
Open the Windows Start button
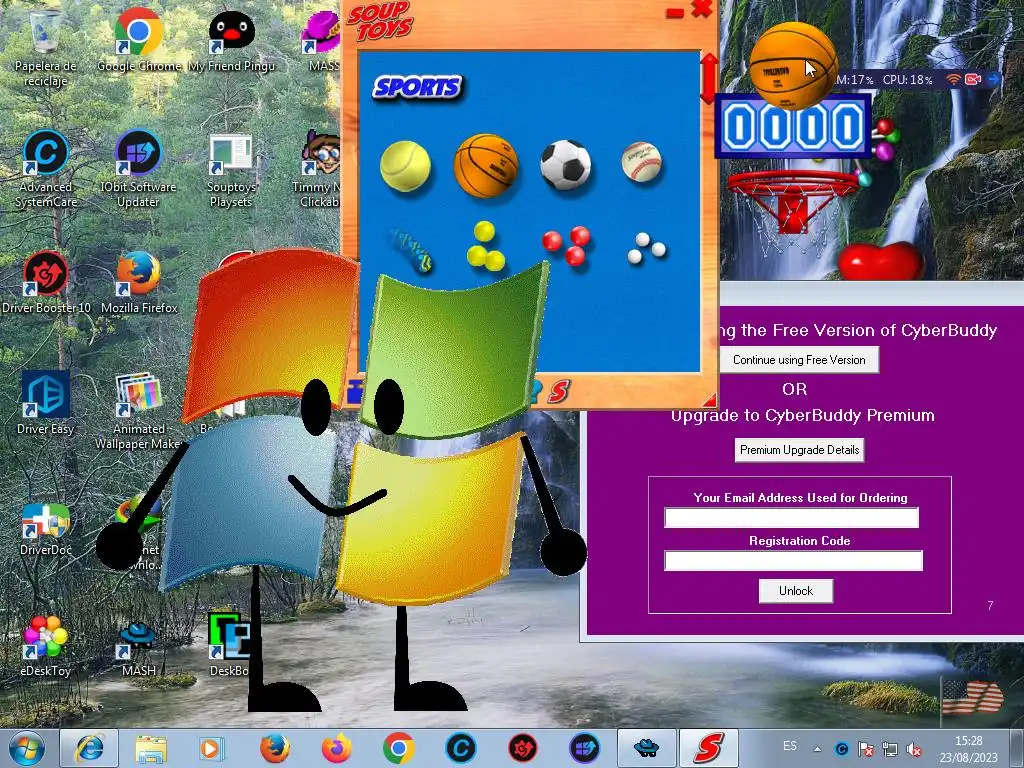coord(27,748)
